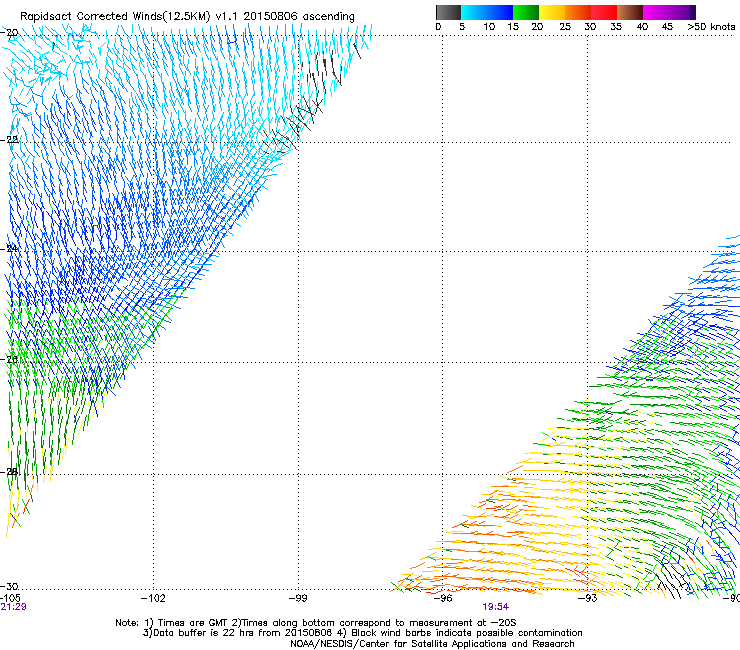Click the legend '25' knots tick label
This screenshot has width=740, height=650.
[565, 27]
